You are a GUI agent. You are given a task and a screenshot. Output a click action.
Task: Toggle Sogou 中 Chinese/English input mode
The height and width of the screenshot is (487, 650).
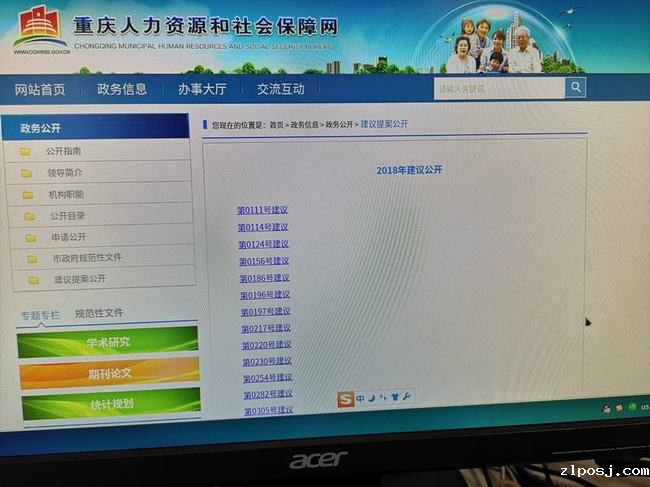[360, 398]
